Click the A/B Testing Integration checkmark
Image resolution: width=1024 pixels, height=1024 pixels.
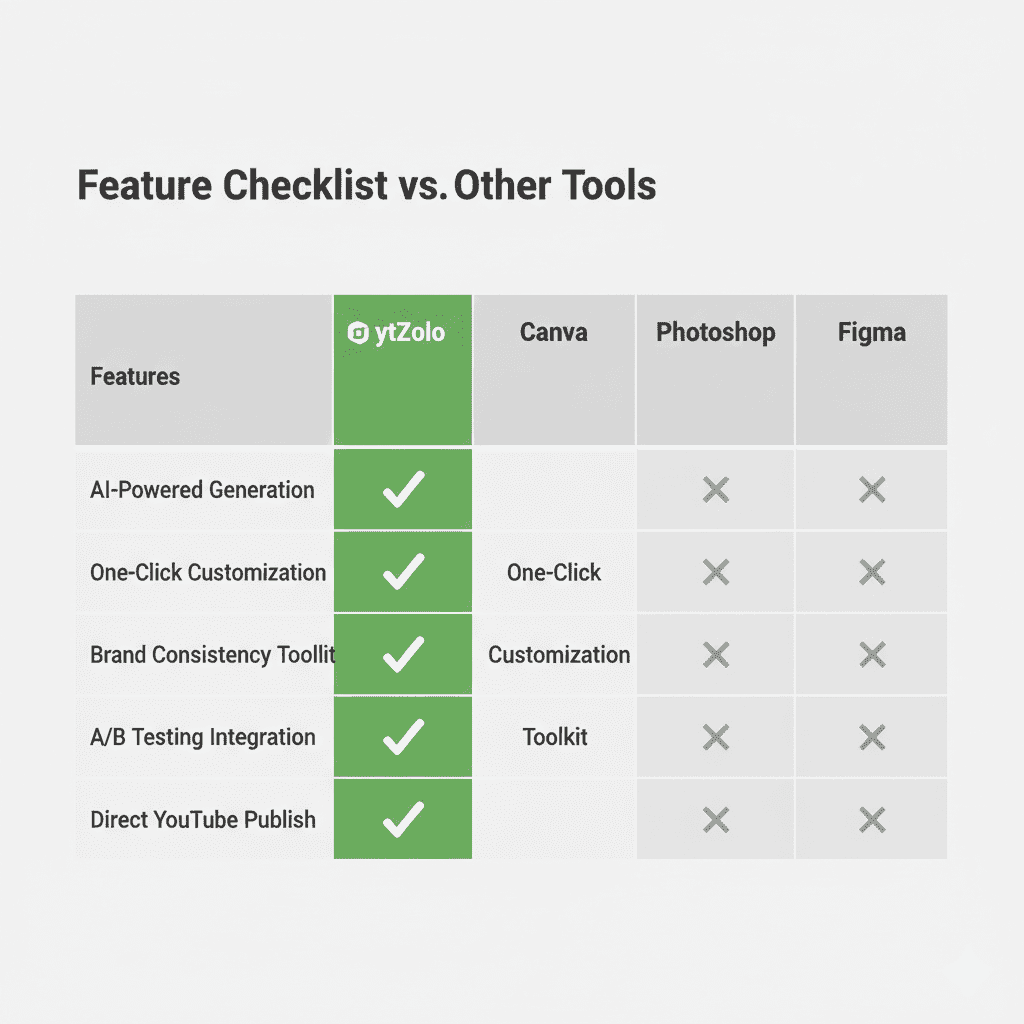403,737
